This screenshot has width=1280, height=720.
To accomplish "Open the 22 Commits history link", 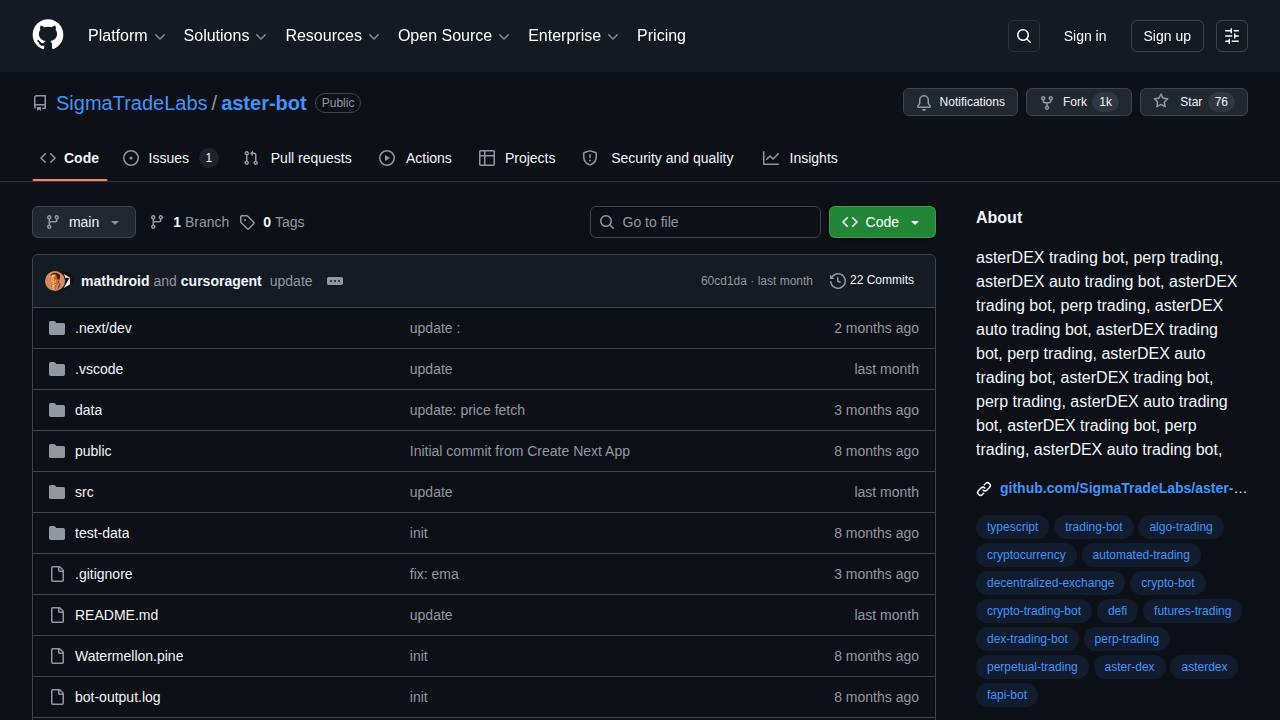I will [x=872, y=280].
